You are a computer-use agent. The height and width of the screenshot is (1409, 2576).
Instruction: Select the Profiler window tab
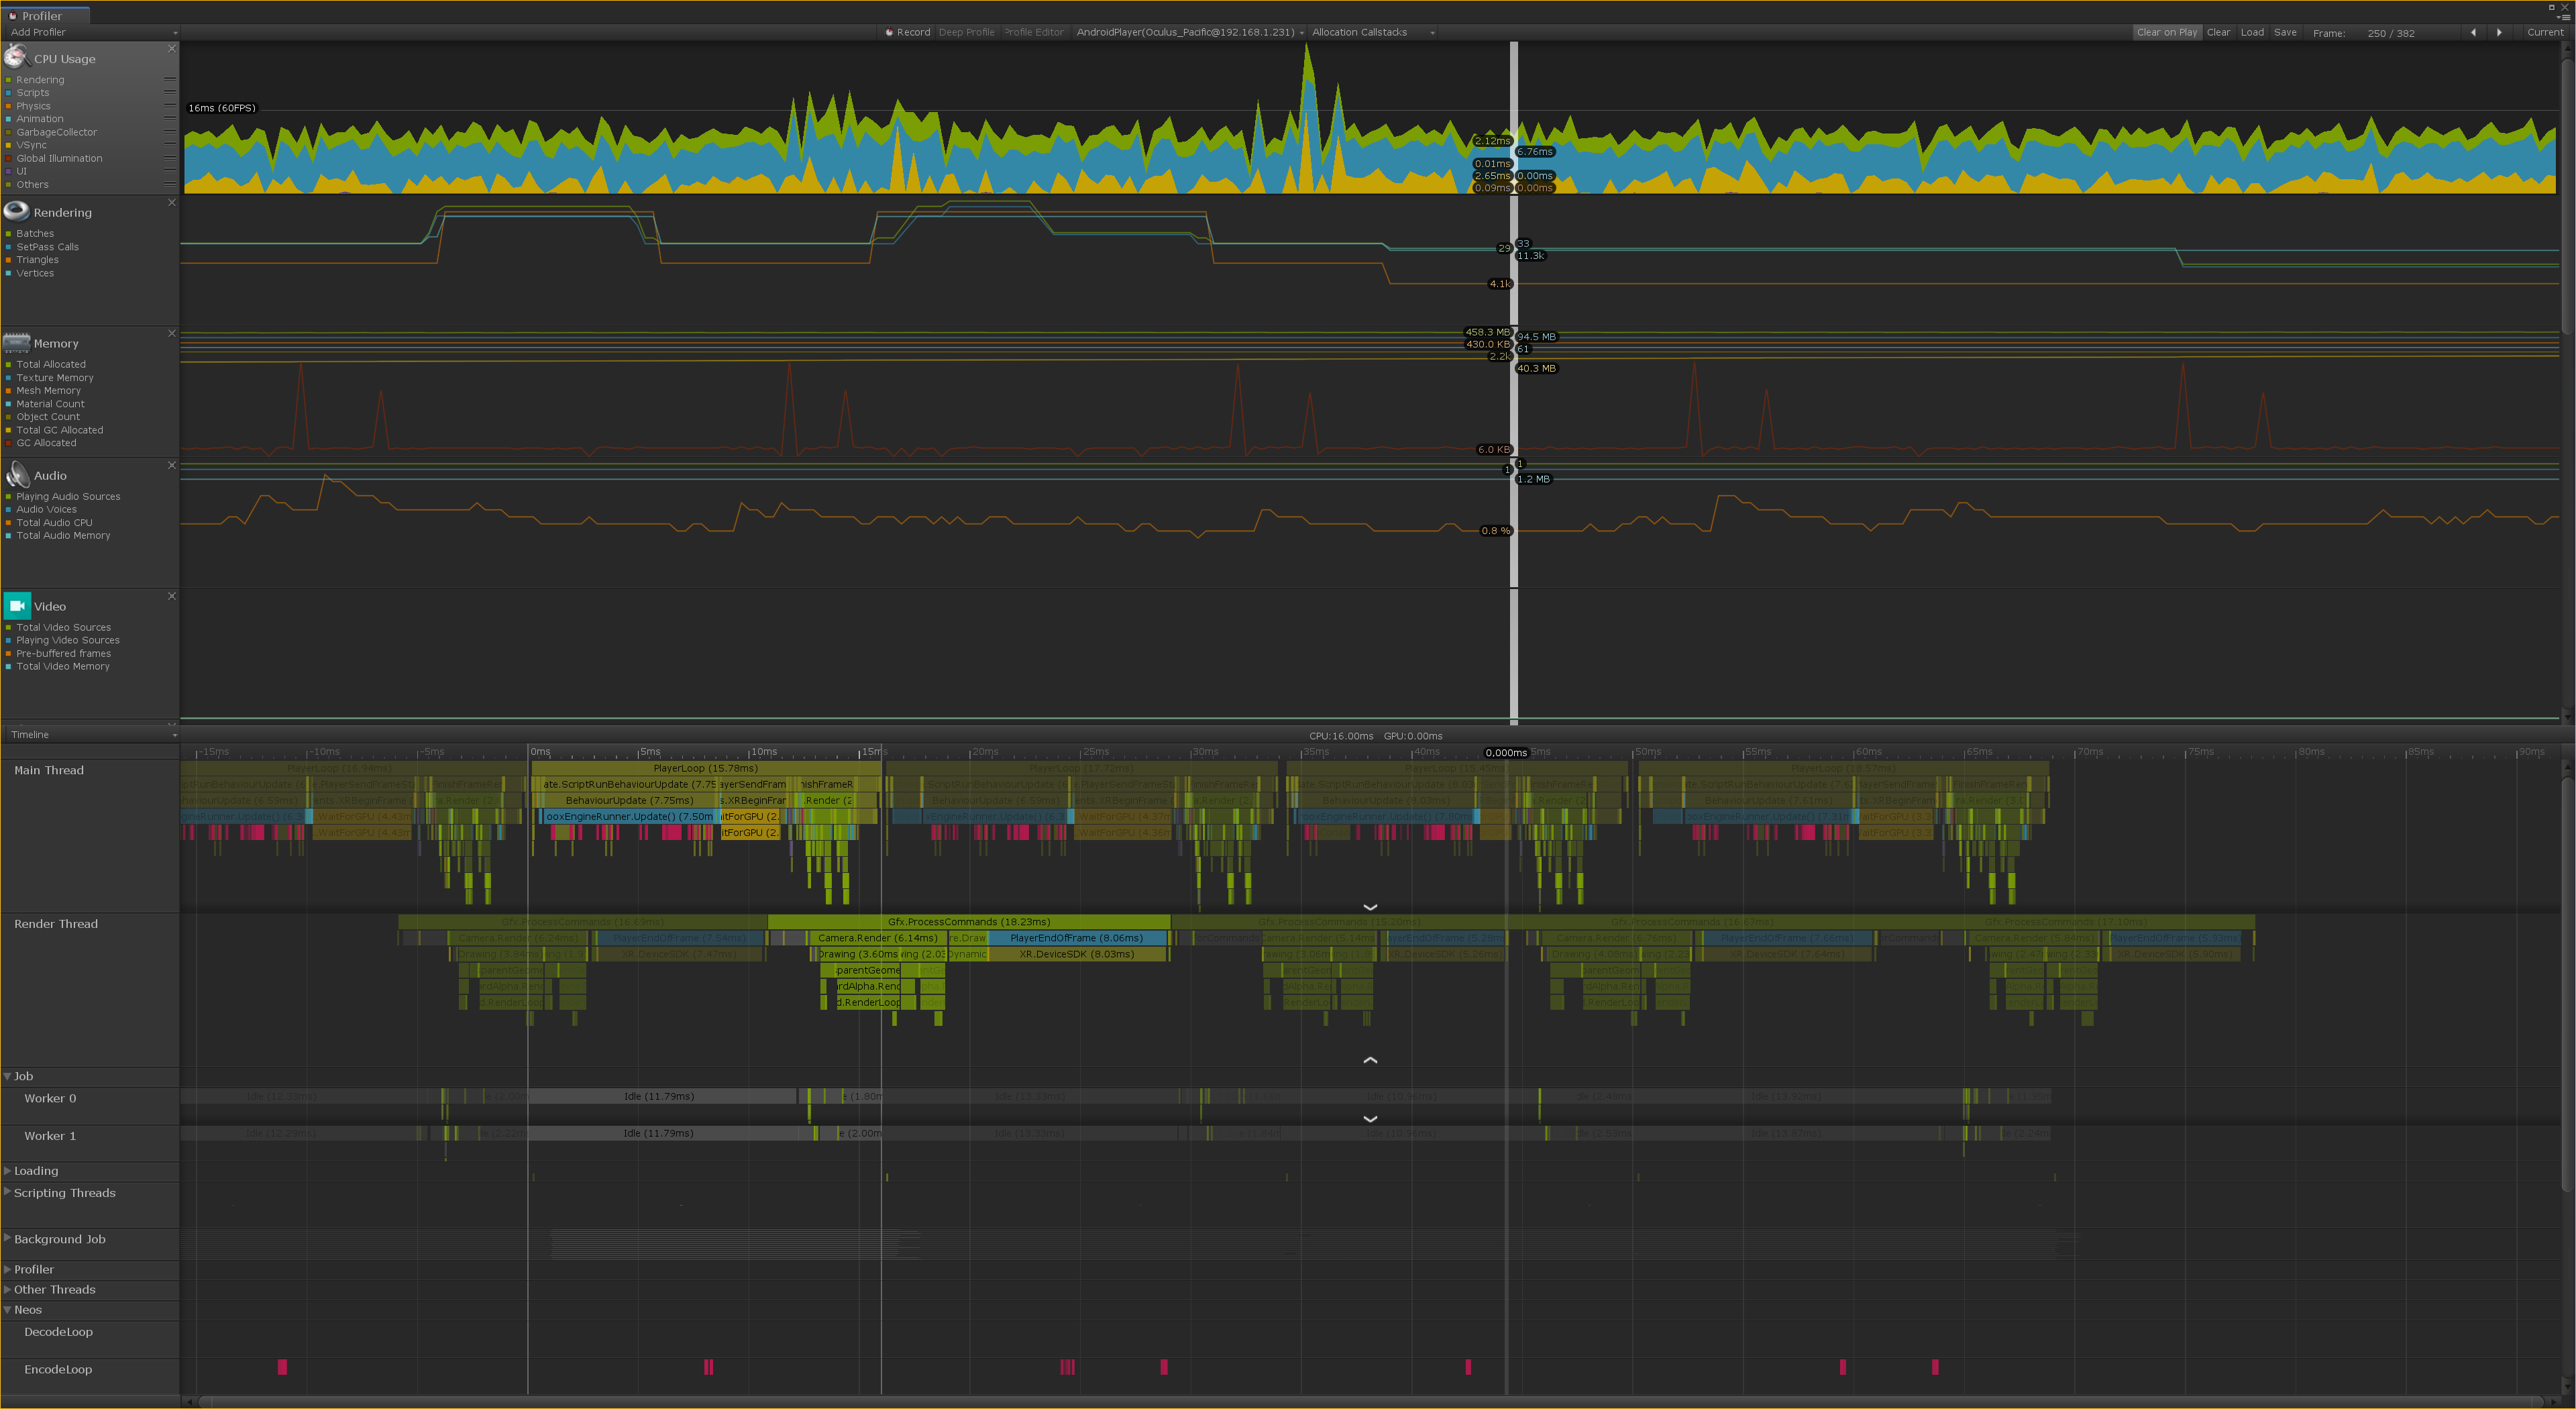[45, 16]
